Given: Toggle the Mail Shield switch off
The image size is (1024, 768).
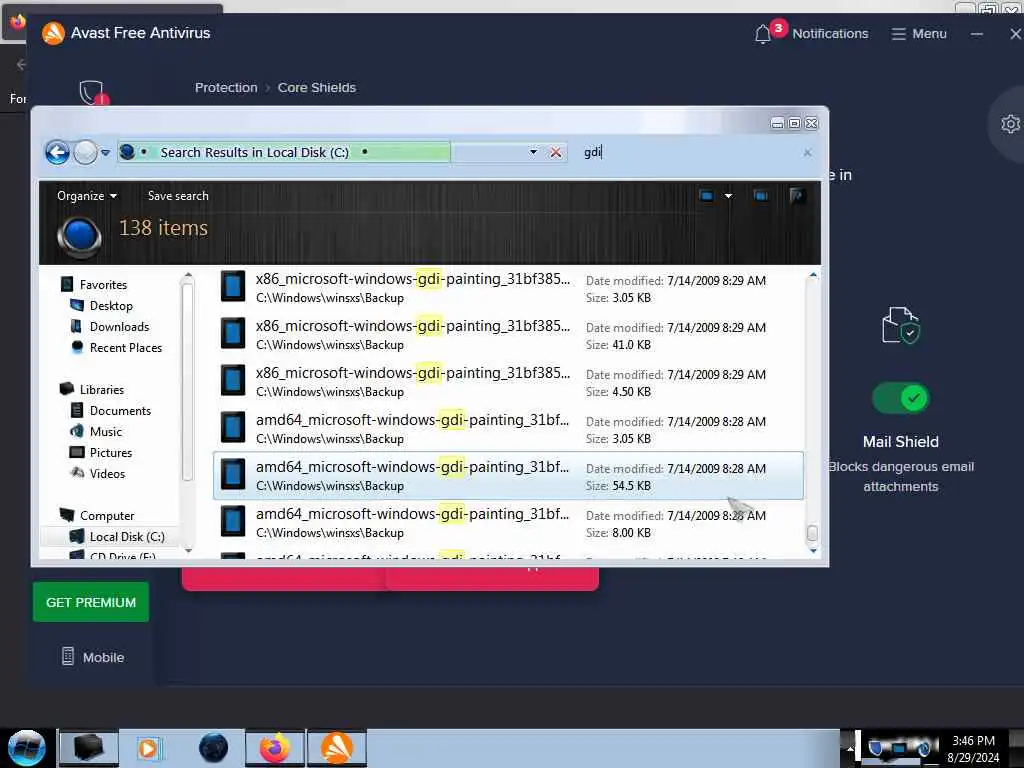Looking at the screenshot, I should point(901,398).
